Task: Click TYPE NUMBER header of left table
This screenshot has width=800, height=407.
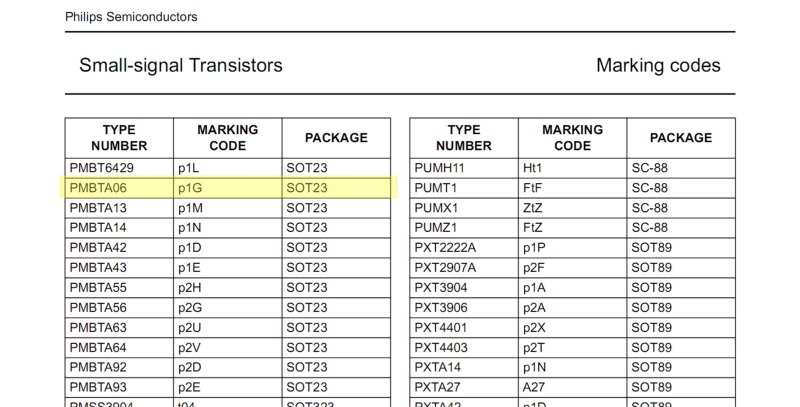Action: 120,138
